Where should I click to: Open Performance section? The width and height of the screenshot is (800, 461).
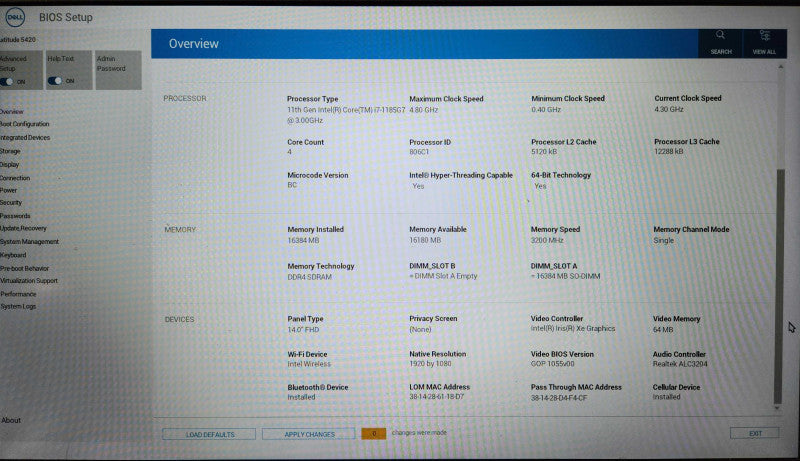tap(18, 294)
